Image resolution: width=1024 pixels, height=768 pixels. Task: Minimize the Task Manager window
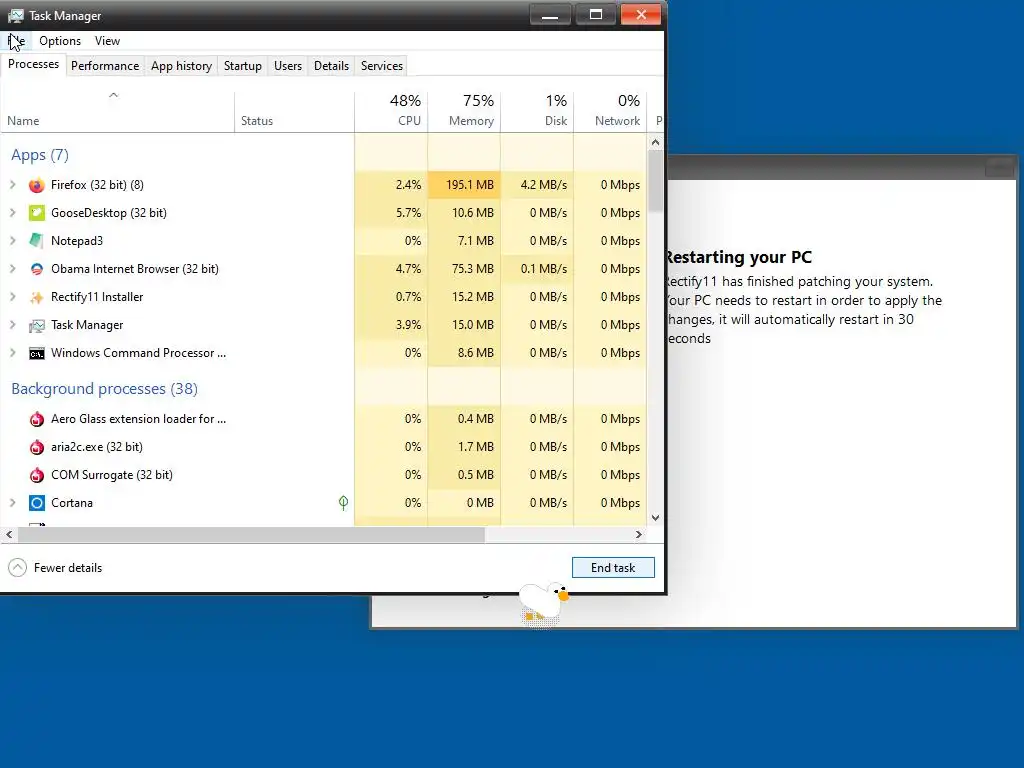click(550, 14)
